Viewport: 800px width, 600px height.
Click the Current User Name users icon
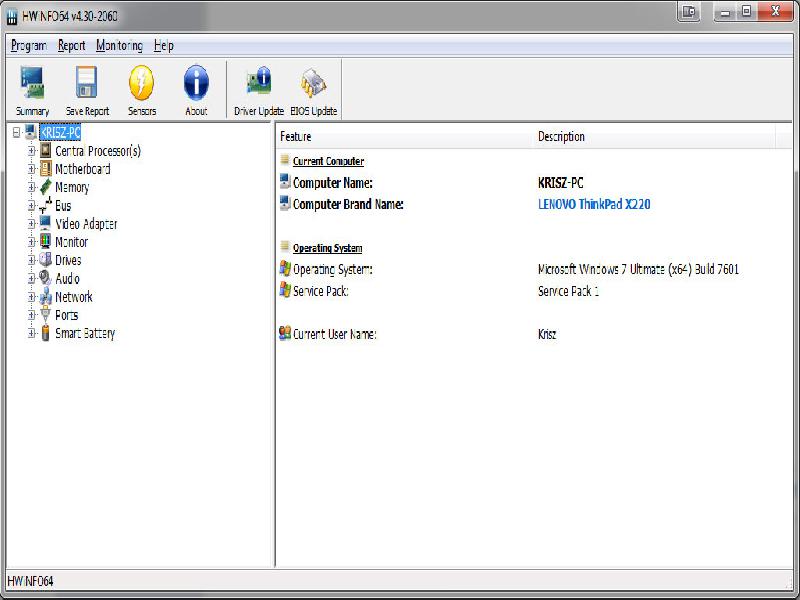point(285,333)
